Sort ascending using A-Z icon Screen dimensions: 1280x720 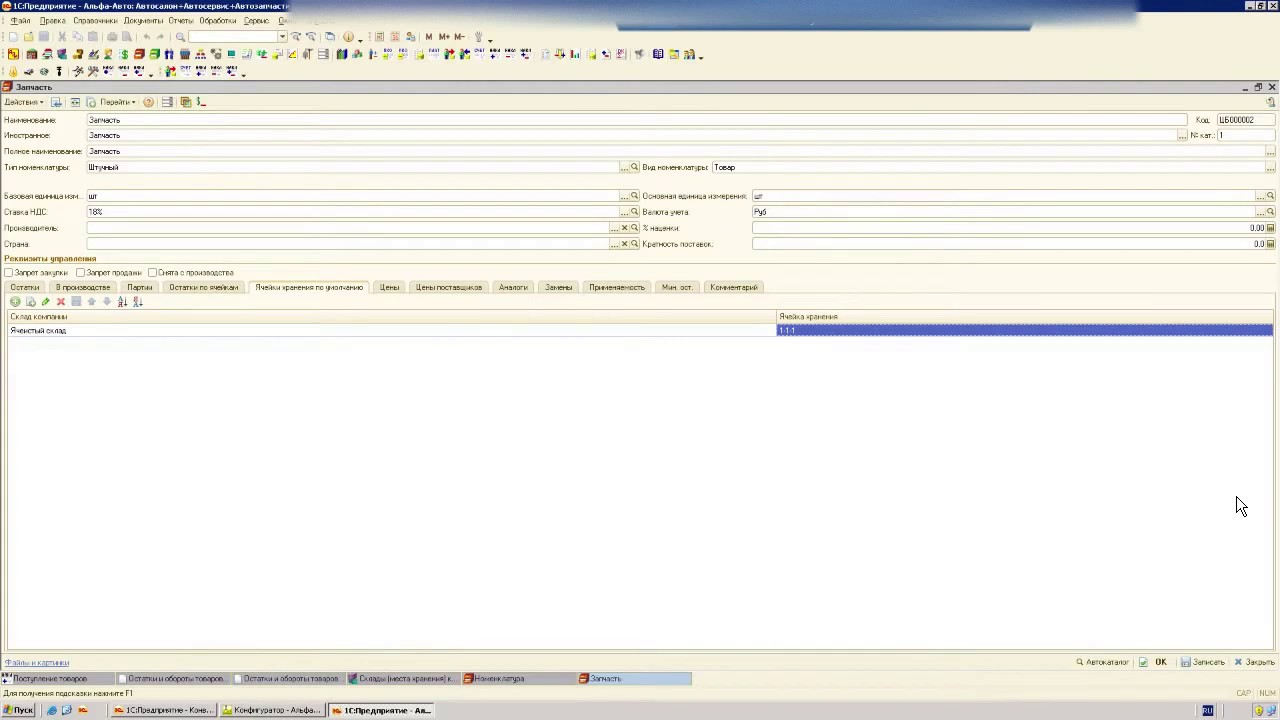tap(122, 302)
